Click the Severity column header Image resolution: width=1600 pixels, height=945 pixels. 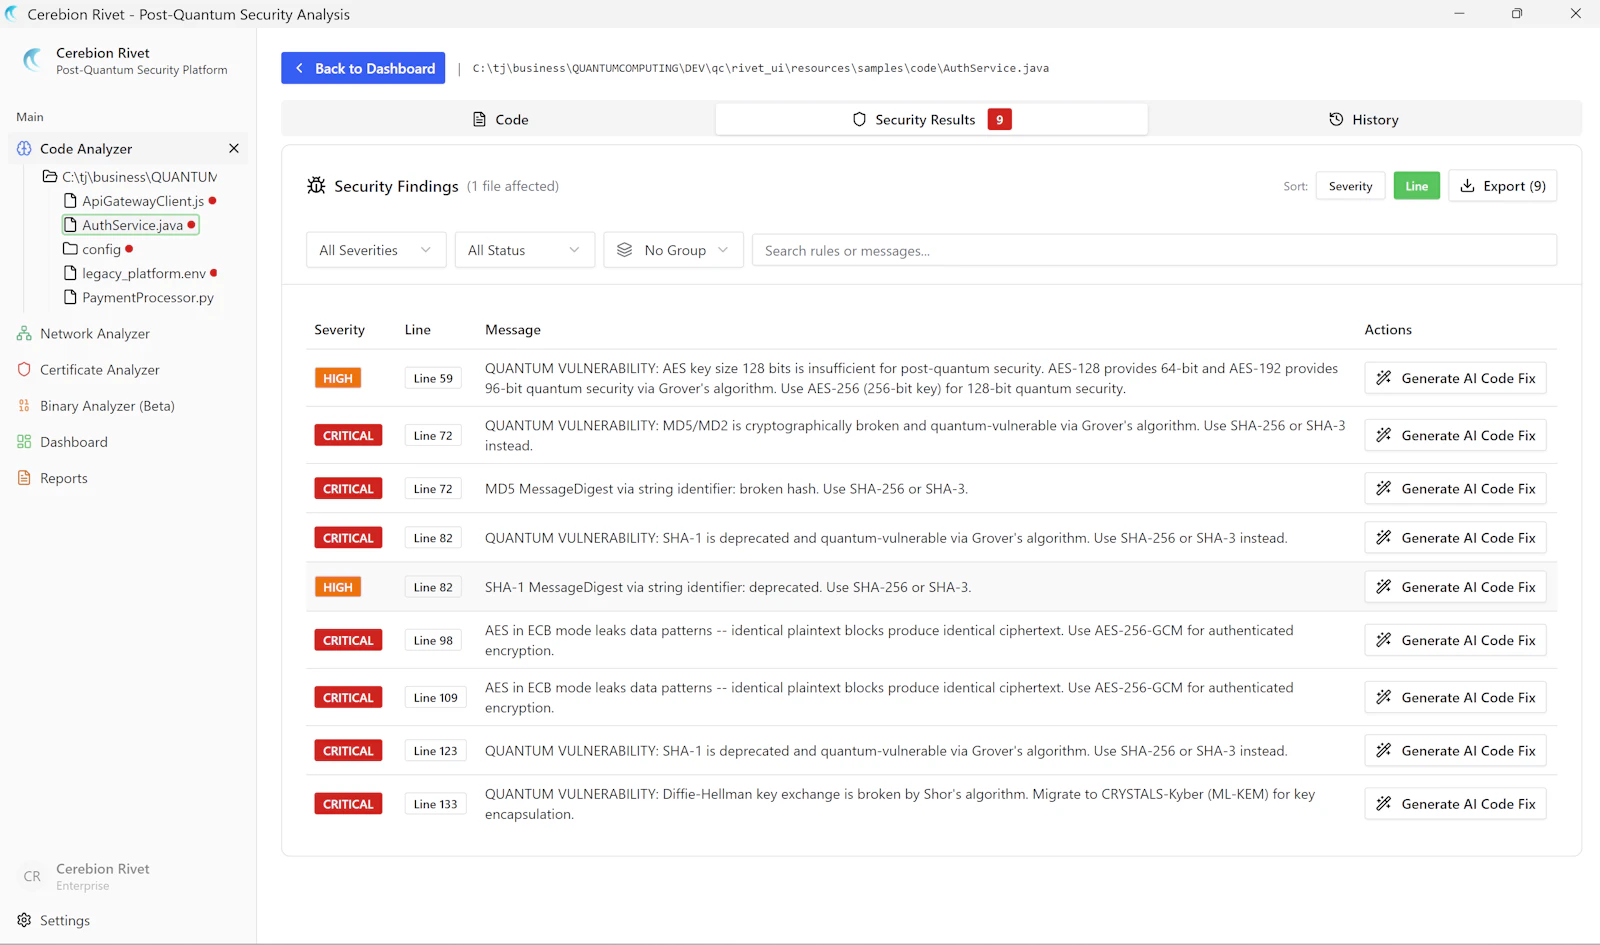[339, 329]
